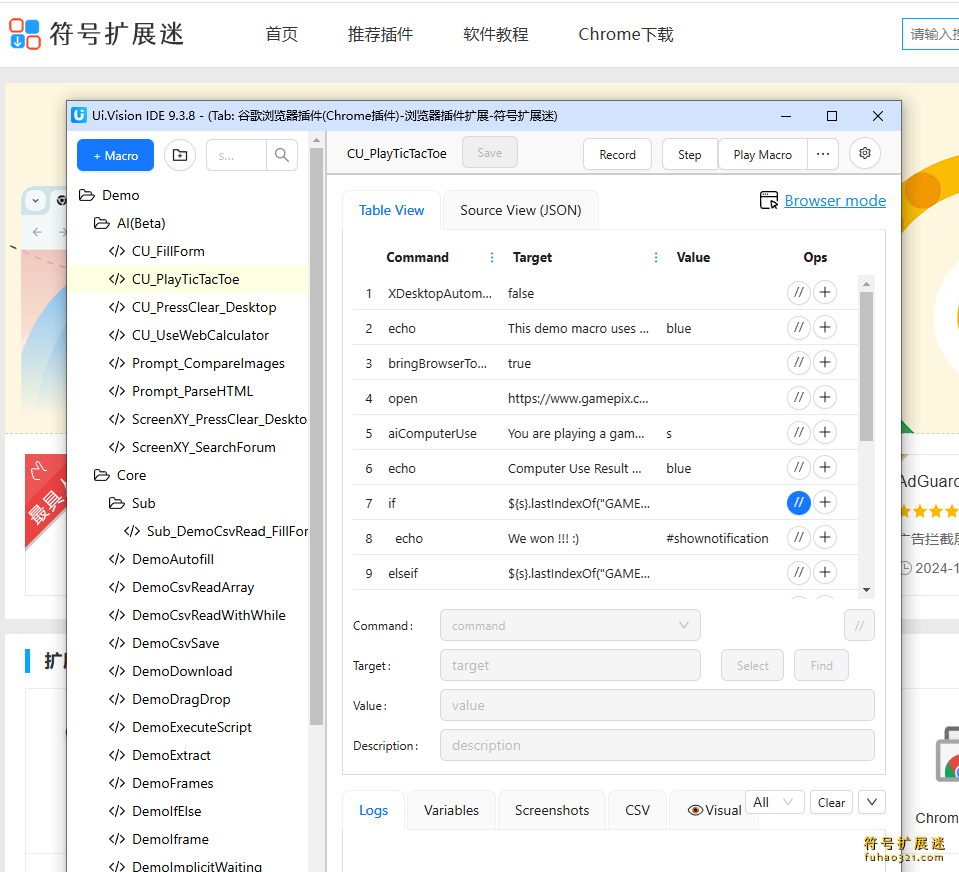Add a command after row 4 open
Image resolution: width=959 pixels, height=872 pixels.
[x=825, y=397]
